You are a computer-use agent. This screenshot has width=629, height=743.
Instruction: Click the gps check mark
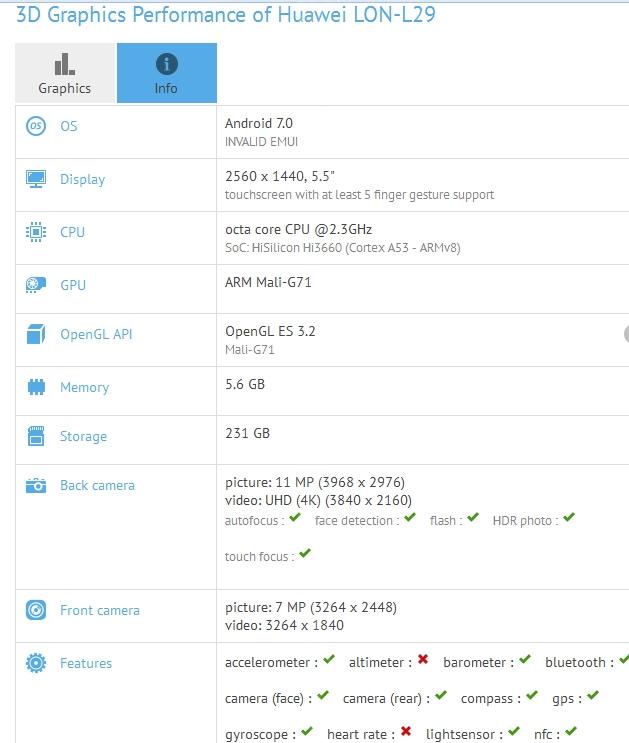point(593,695)
